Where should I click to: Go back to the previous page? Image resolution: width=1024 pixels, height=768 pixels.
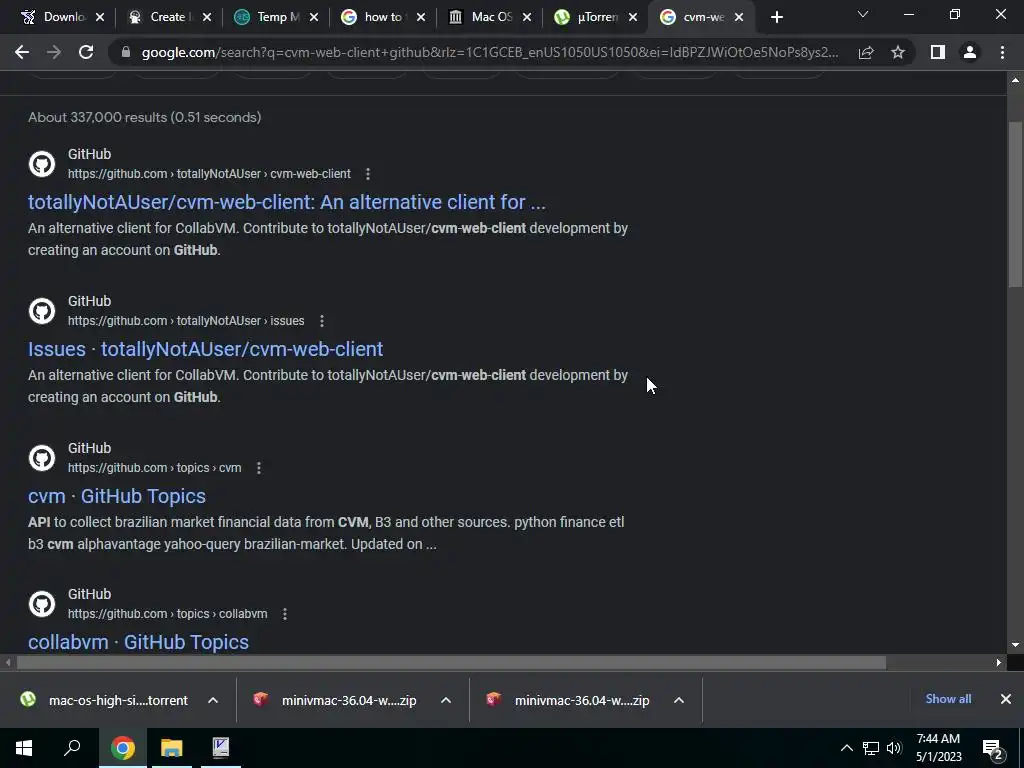click(22, 52)
